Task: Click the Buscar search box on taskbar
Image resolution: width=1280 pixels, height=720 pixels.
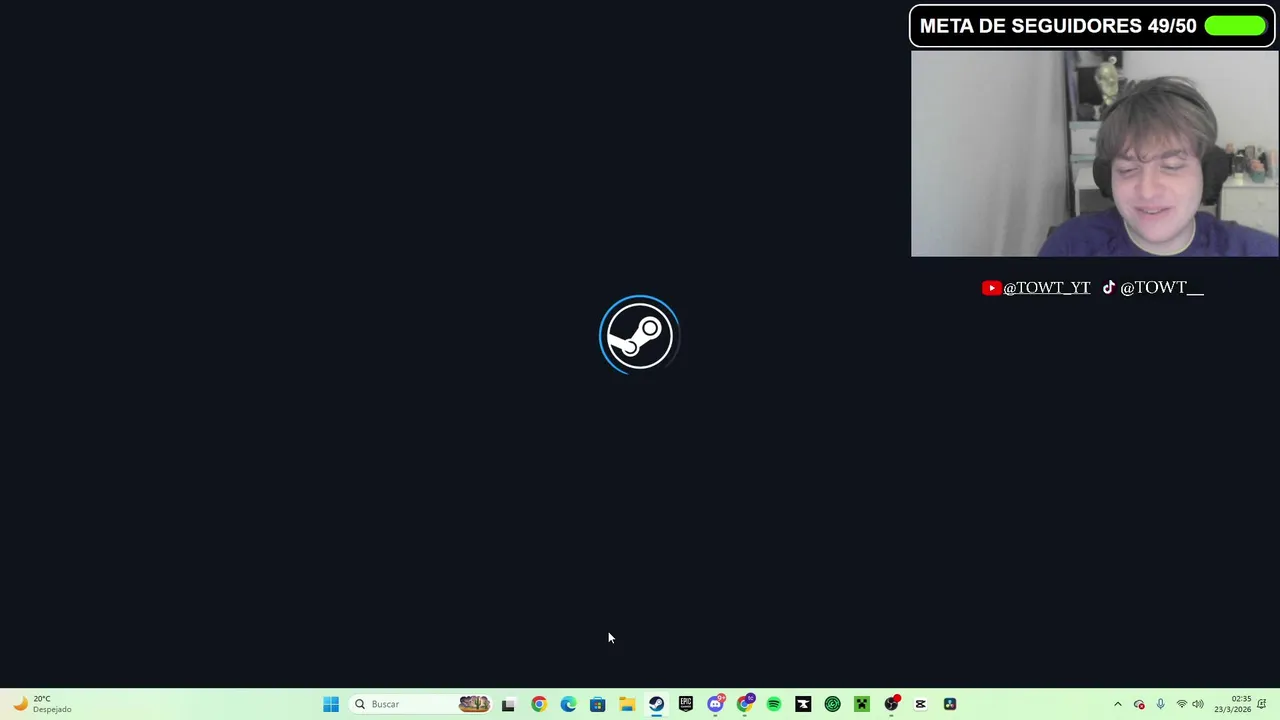Action: pyautogui.click(x=420, y=704)
